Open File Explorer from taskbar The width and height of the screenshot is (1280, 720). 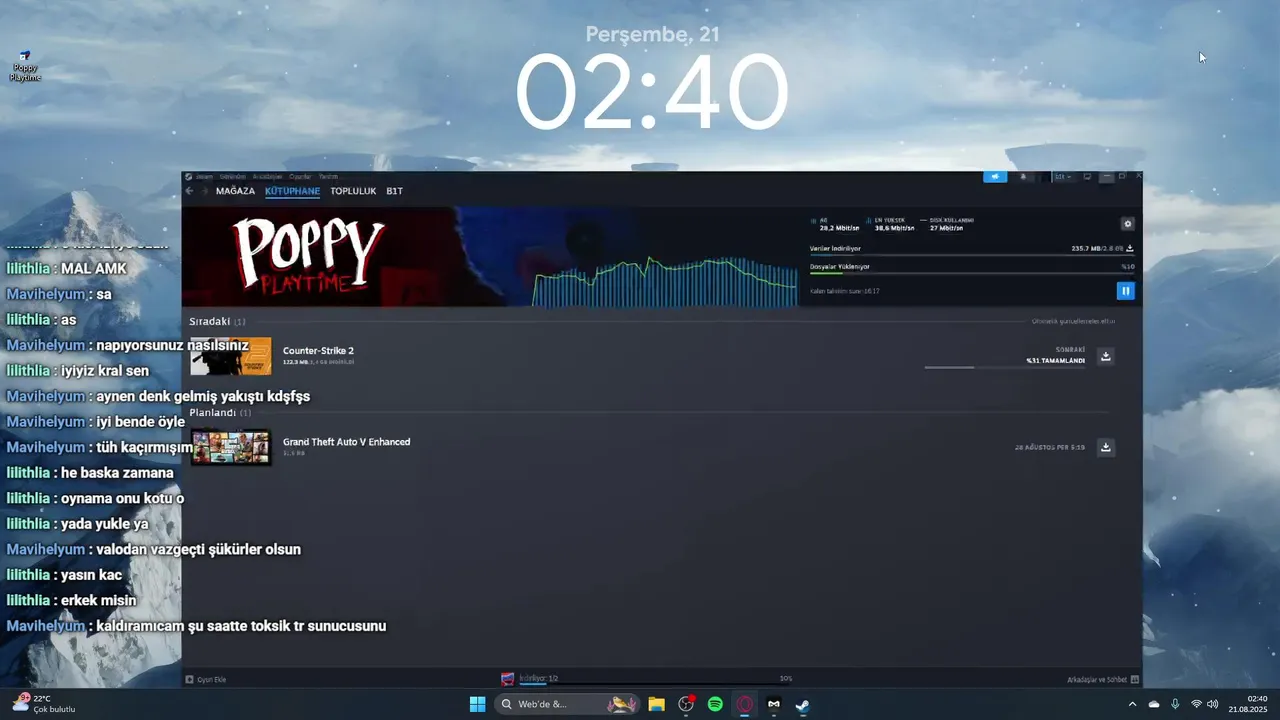(656, 704)
